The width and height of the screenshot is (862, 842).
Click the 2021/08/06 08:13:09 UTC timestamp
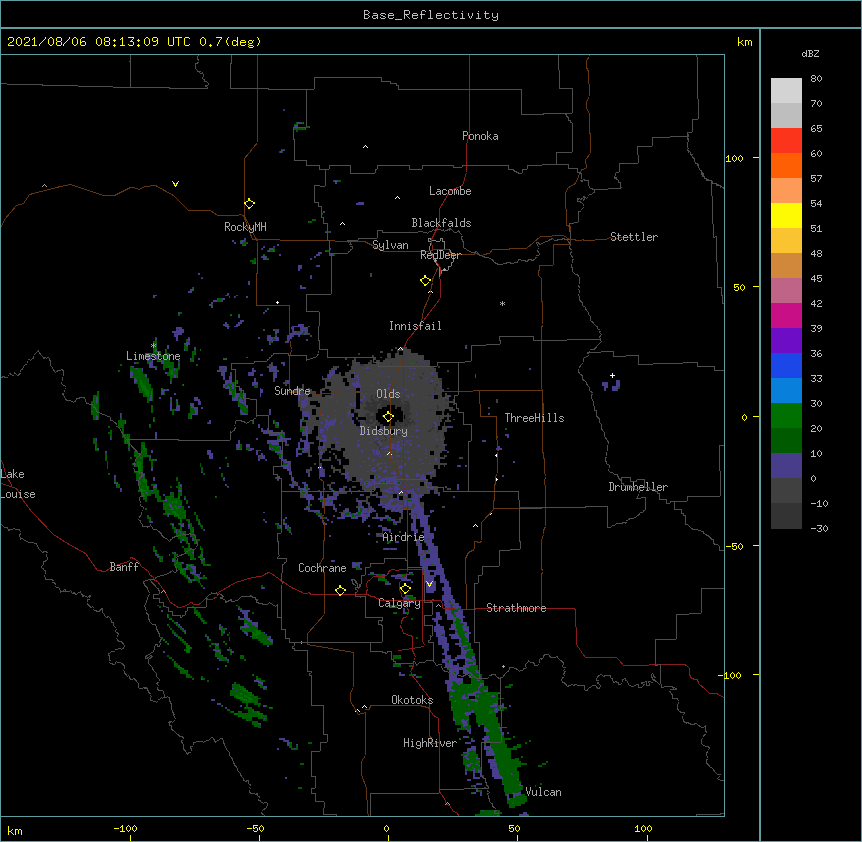pyautogui.click(x=99, y=42)
